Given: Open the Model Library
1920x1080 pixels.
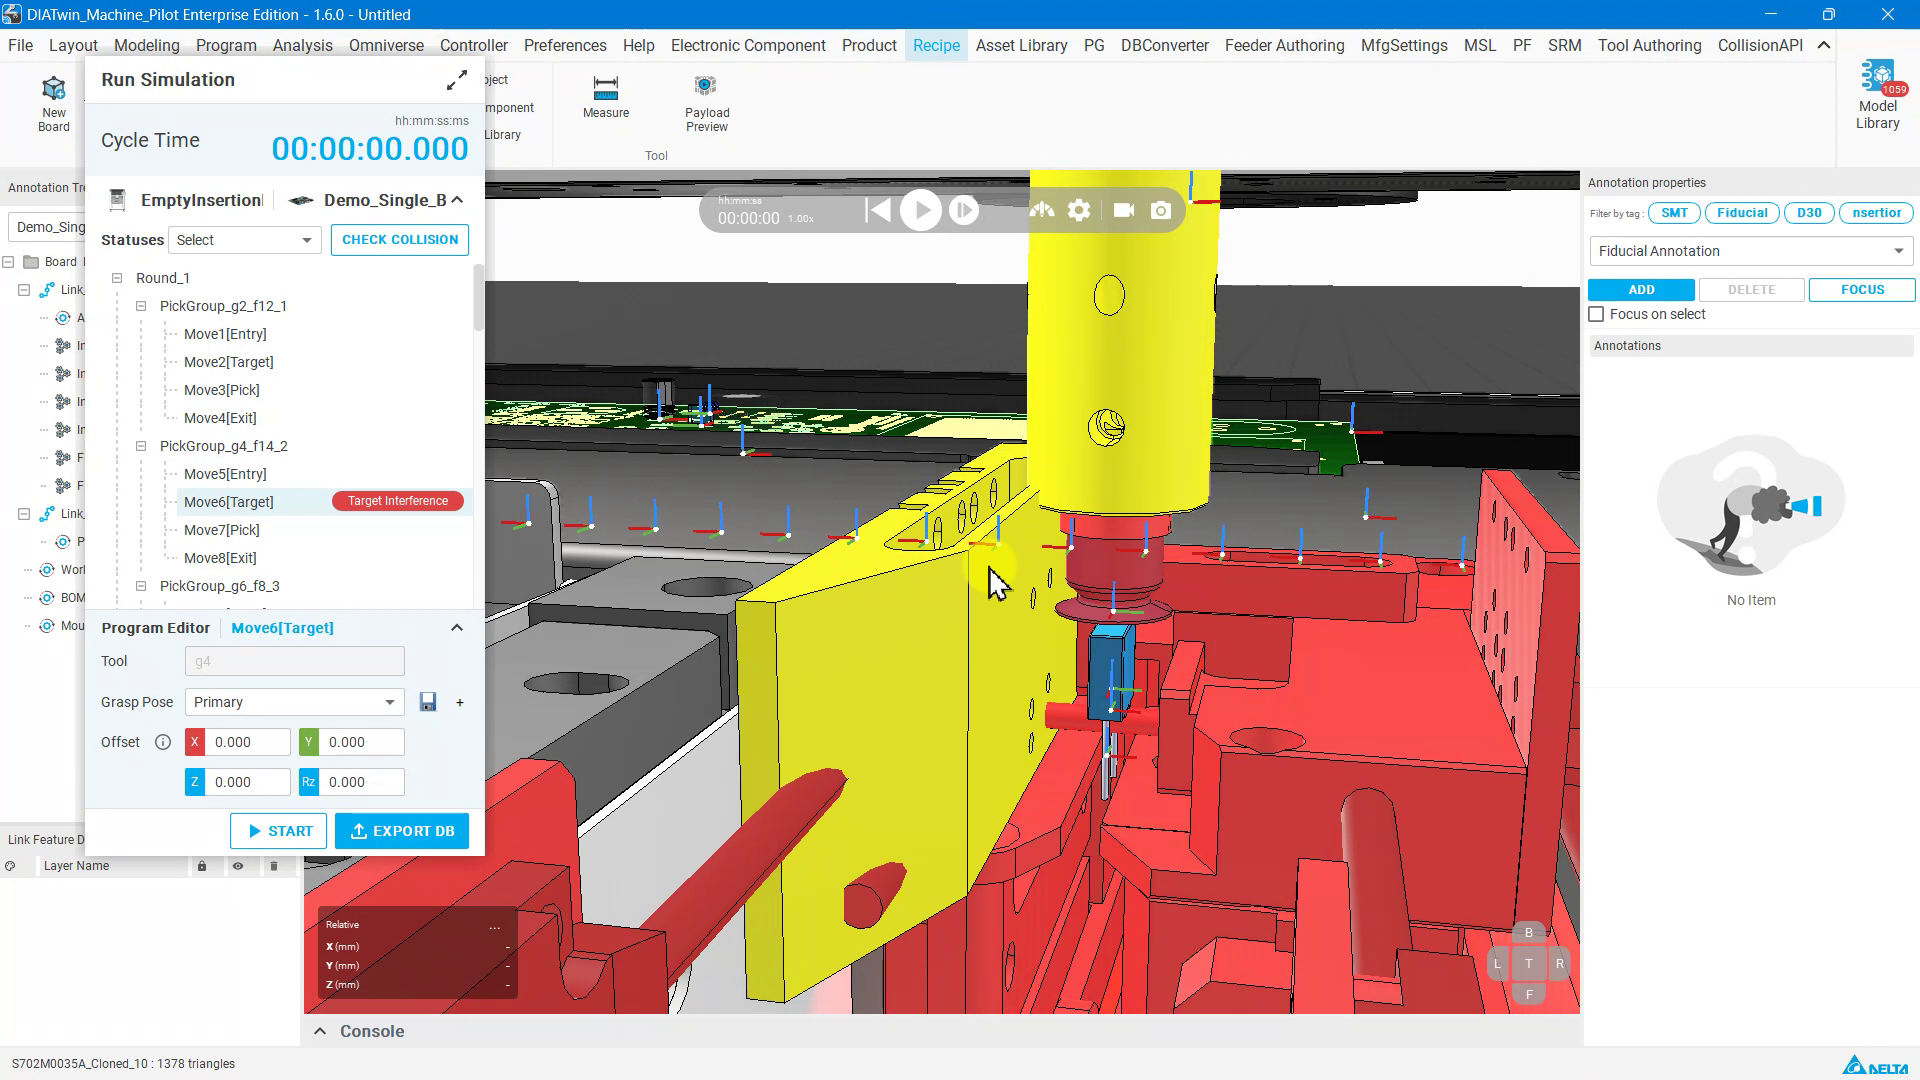Looking at the screenshot, I should tap(1877, 95).
